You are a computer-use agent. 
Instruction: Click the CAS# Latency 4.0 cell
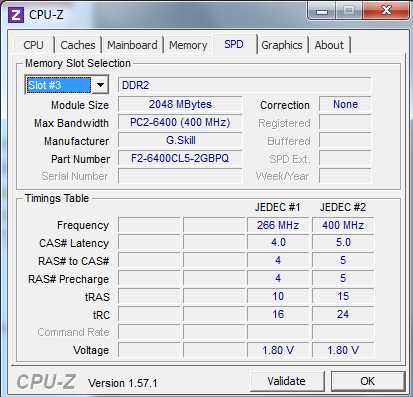[x=278, y=242]
